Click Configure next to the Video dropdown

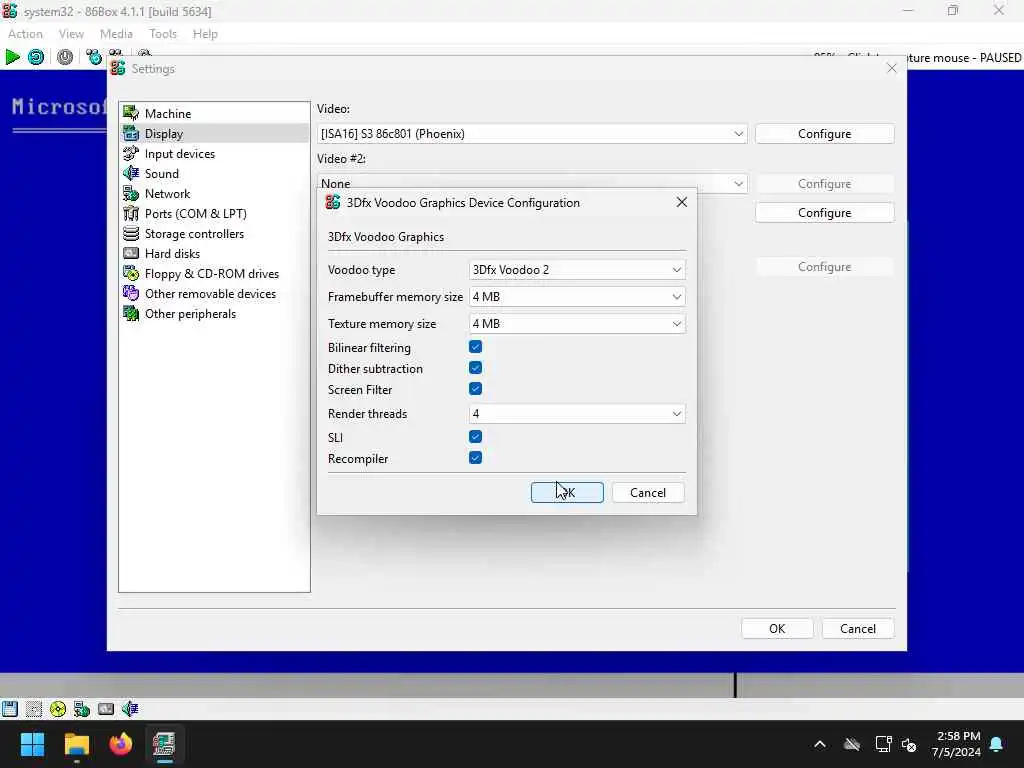tap(824, 133)
